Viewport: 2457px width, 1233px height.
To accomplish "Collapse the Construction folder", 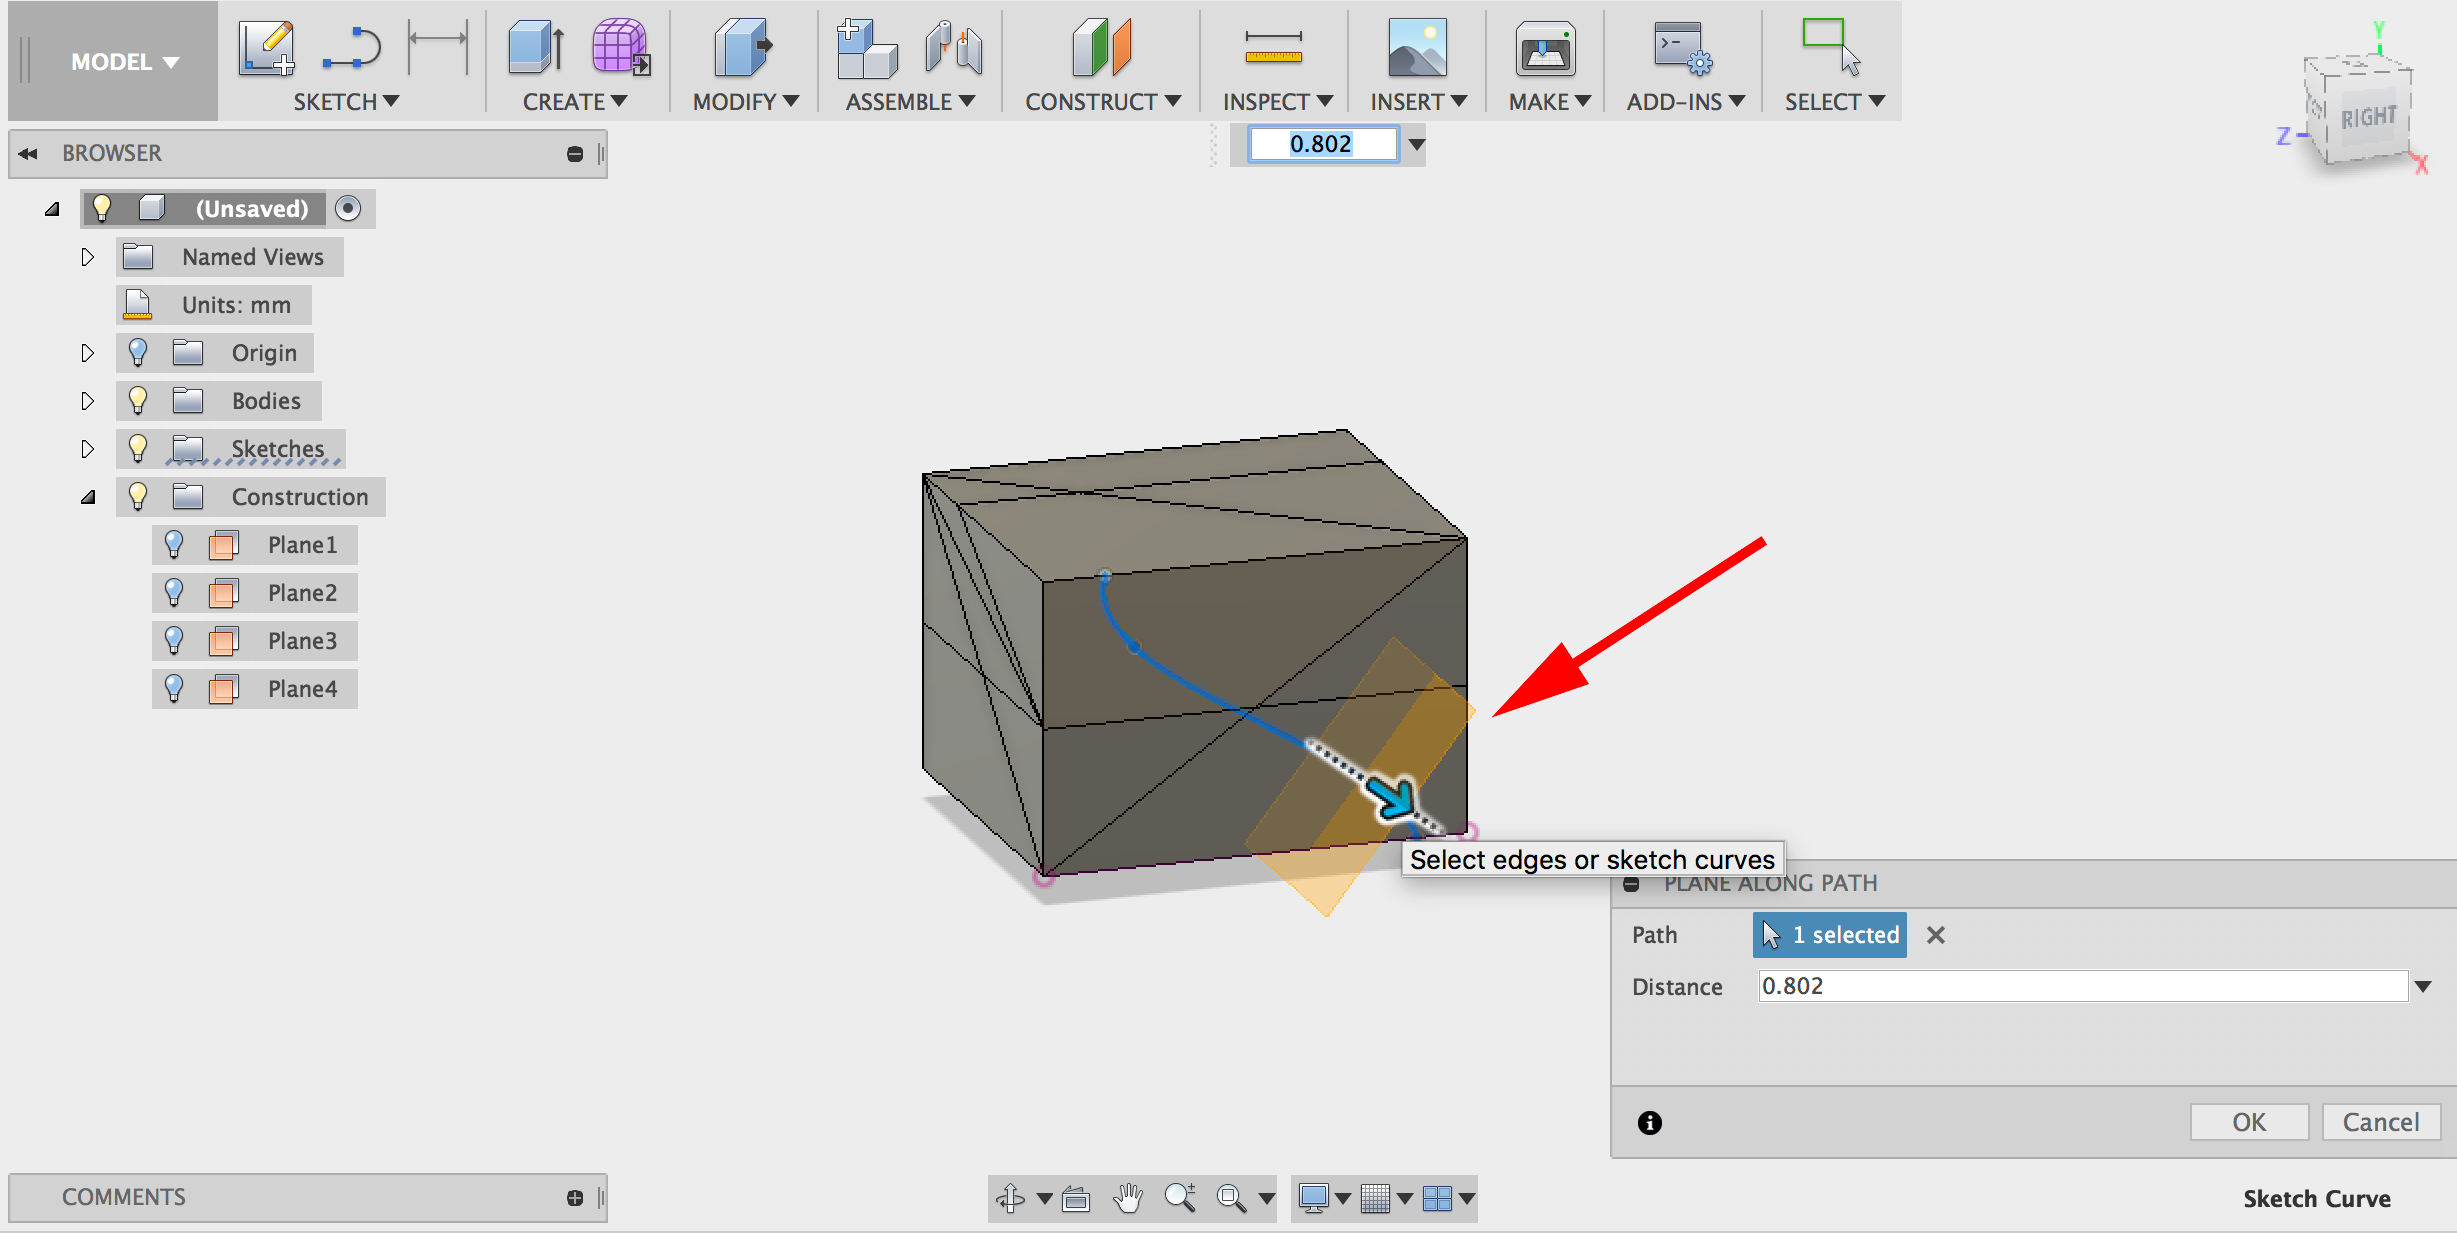I will [x=88, y=497].
